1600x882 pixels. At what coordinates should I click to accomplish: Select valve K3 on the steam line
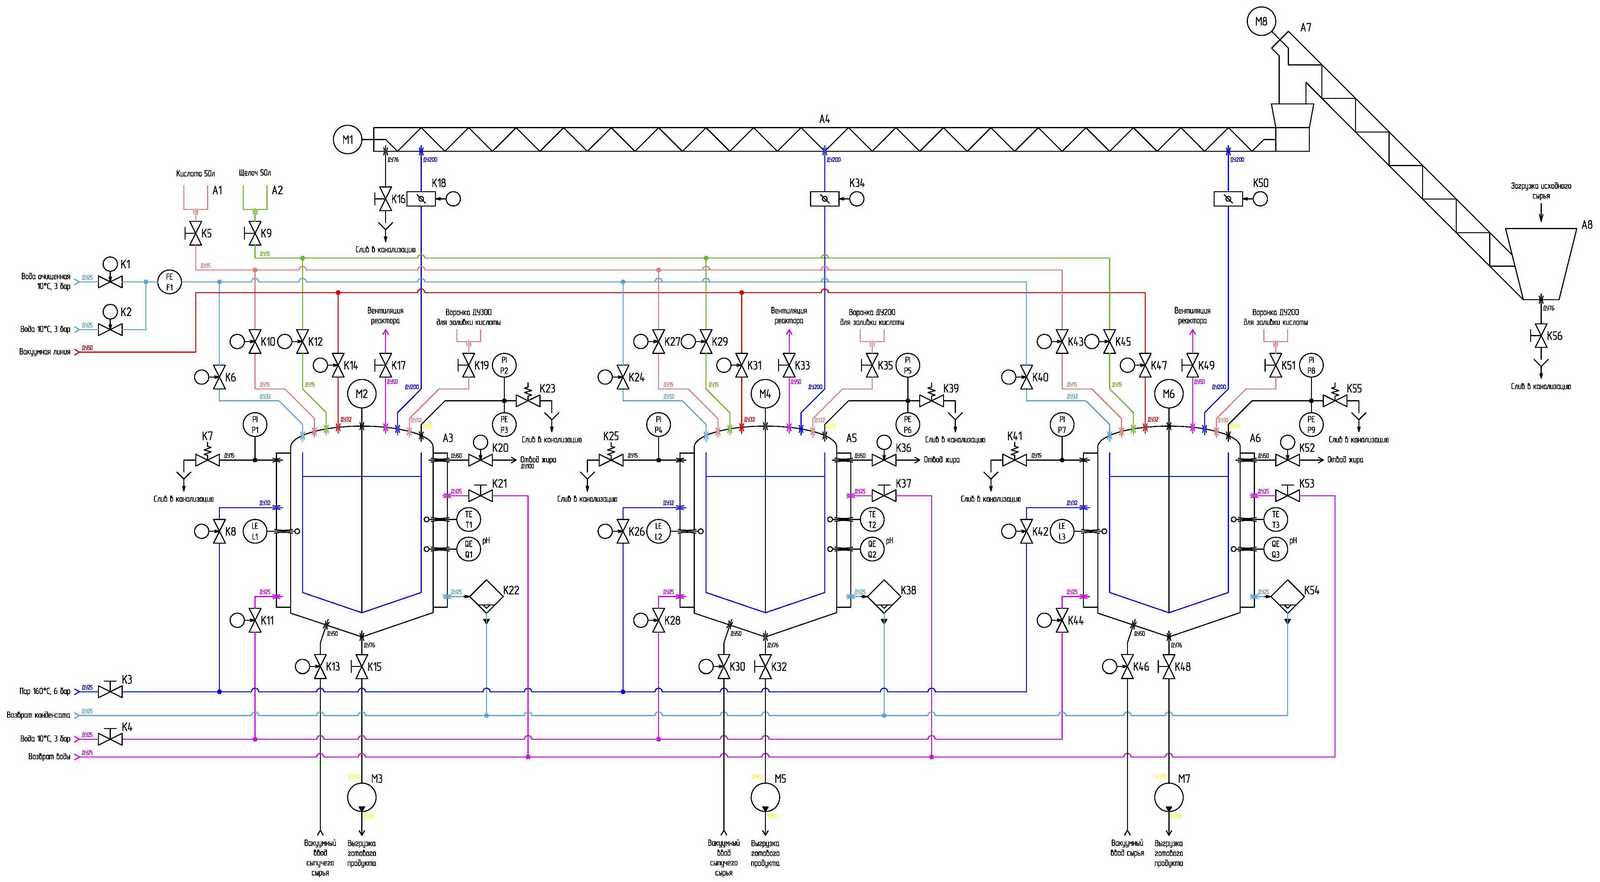(110, 690)
